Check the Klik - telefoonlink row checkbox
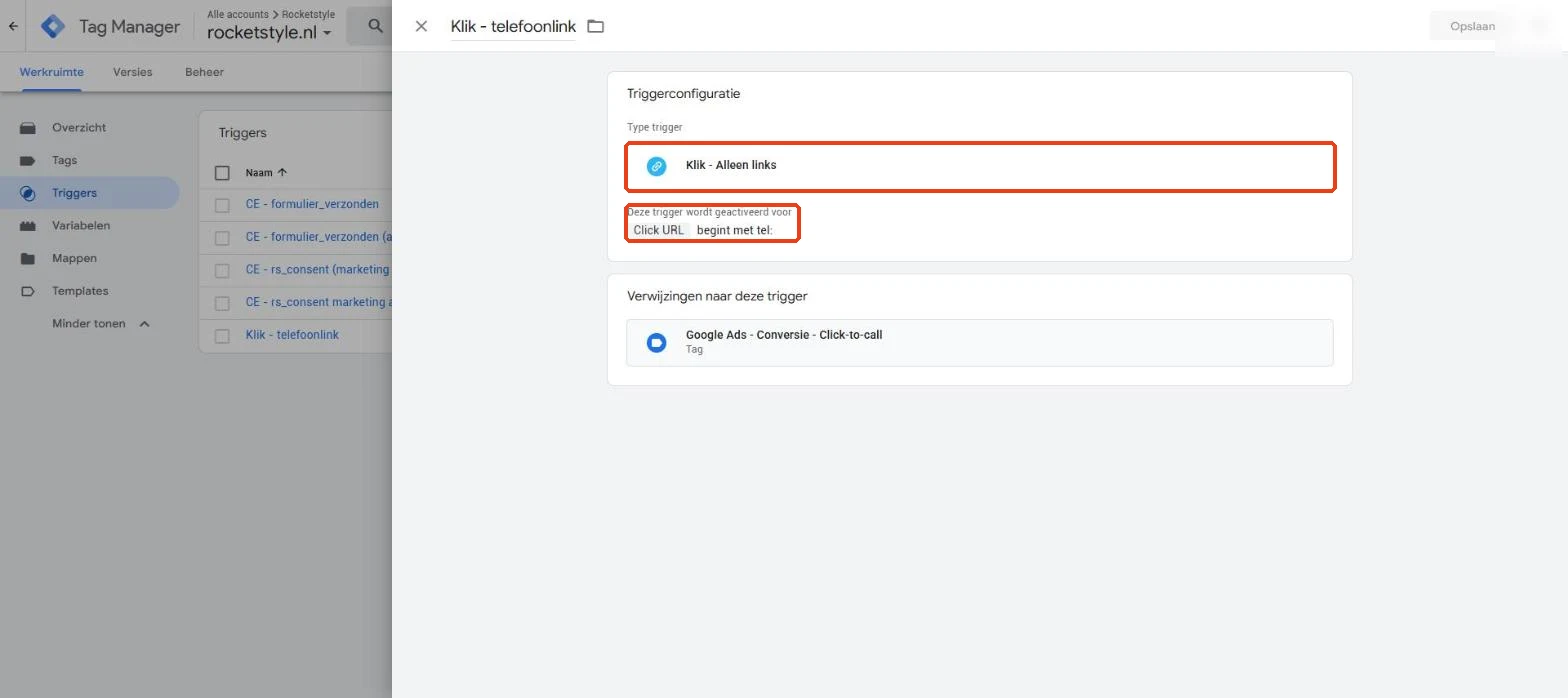 click(x=222, y=336)
